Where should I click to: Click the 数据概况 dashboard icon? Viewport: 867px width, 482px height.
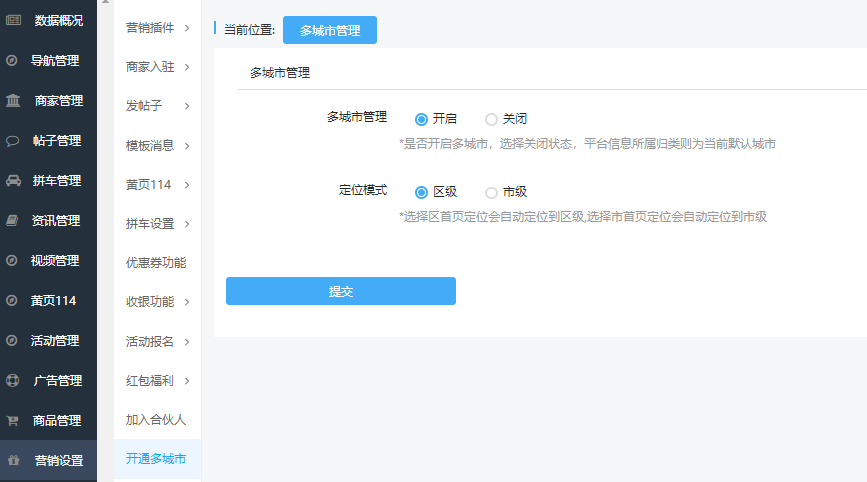coord(13,20)
